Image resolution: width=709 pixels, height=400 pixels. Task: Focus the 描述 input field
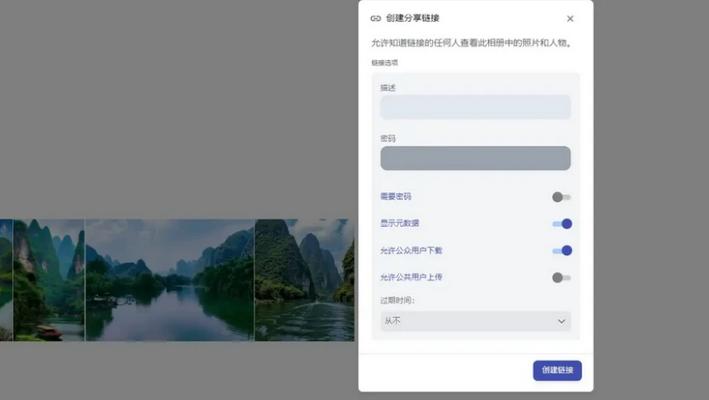pyautogui.click(x=475, y=107)
